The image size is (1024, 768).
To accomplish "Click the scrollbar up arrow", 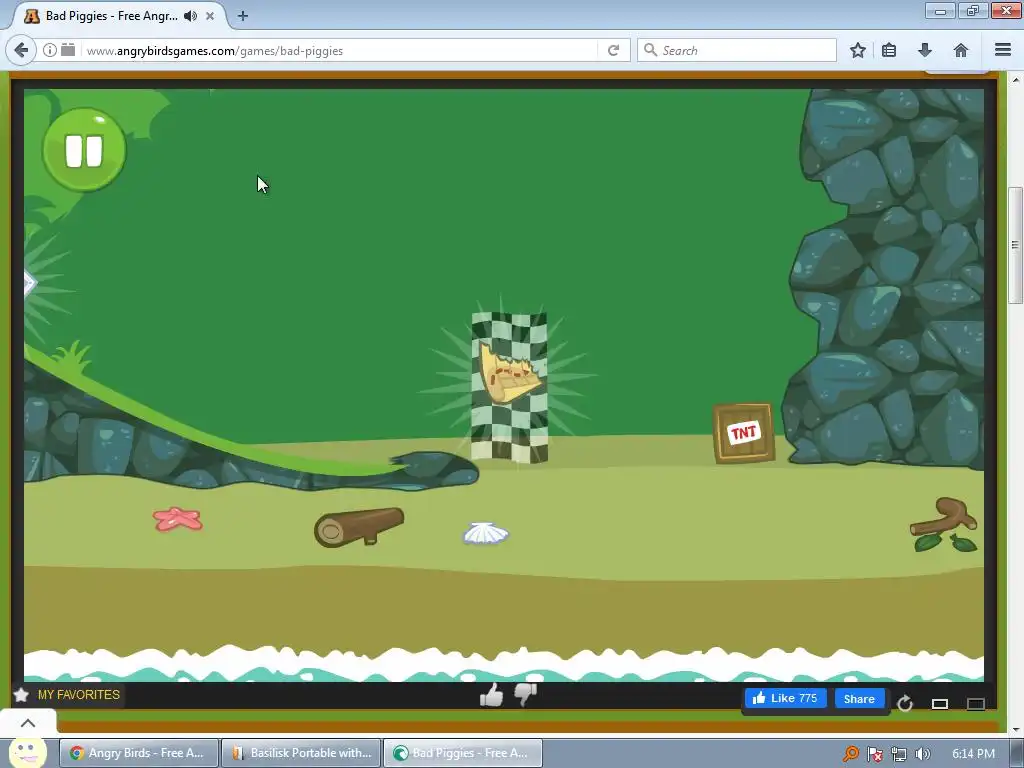I will coord(1016,80).
